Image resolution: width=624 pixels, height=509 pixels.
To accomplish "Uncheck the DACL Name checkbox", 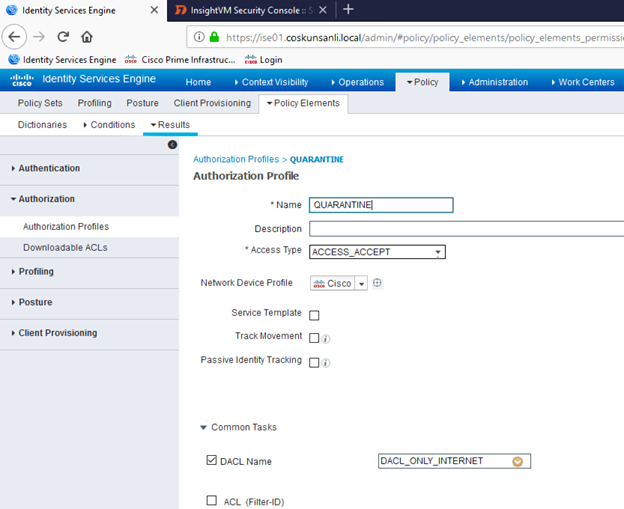I will pyautogui.click(x=212, y=460).
